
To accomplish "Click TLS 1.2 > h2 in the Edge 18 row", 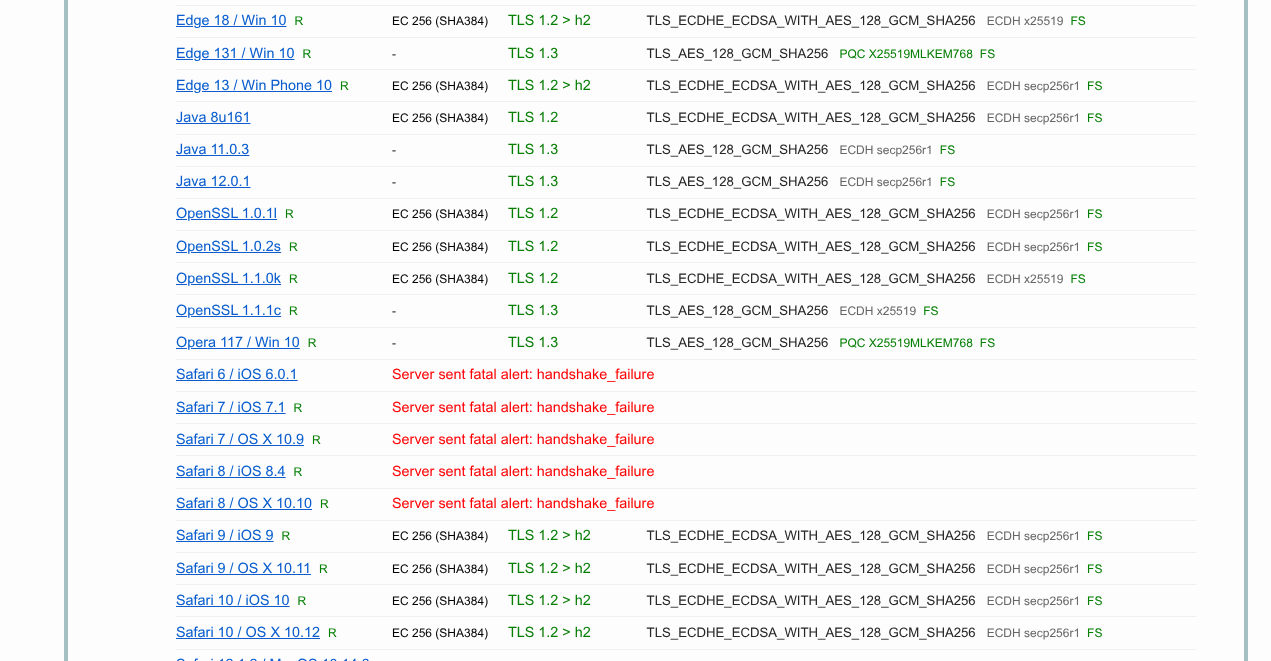I will click(549, 20).
